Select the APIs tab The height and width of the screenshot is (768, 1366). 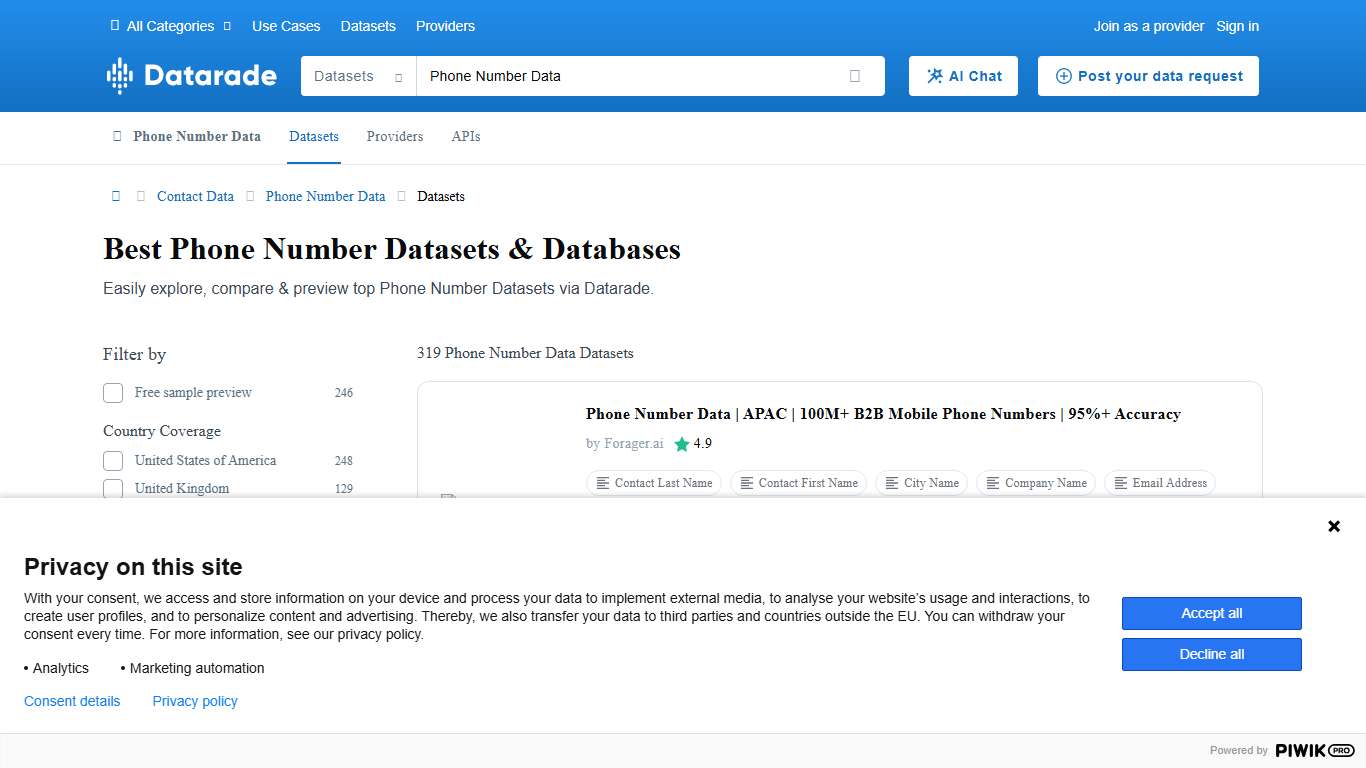465,136
